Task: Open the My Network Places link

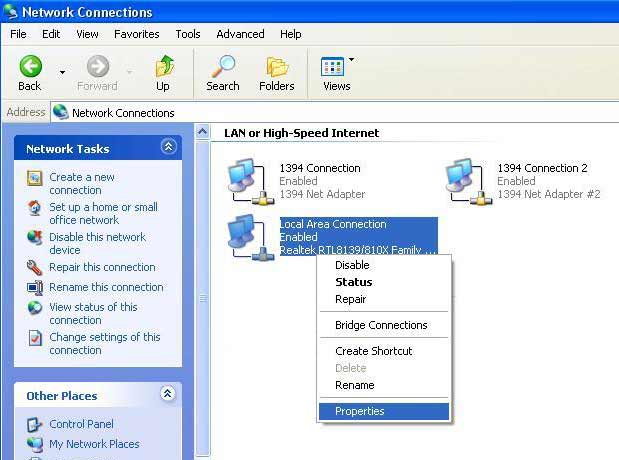Action: tap(94, 444)
